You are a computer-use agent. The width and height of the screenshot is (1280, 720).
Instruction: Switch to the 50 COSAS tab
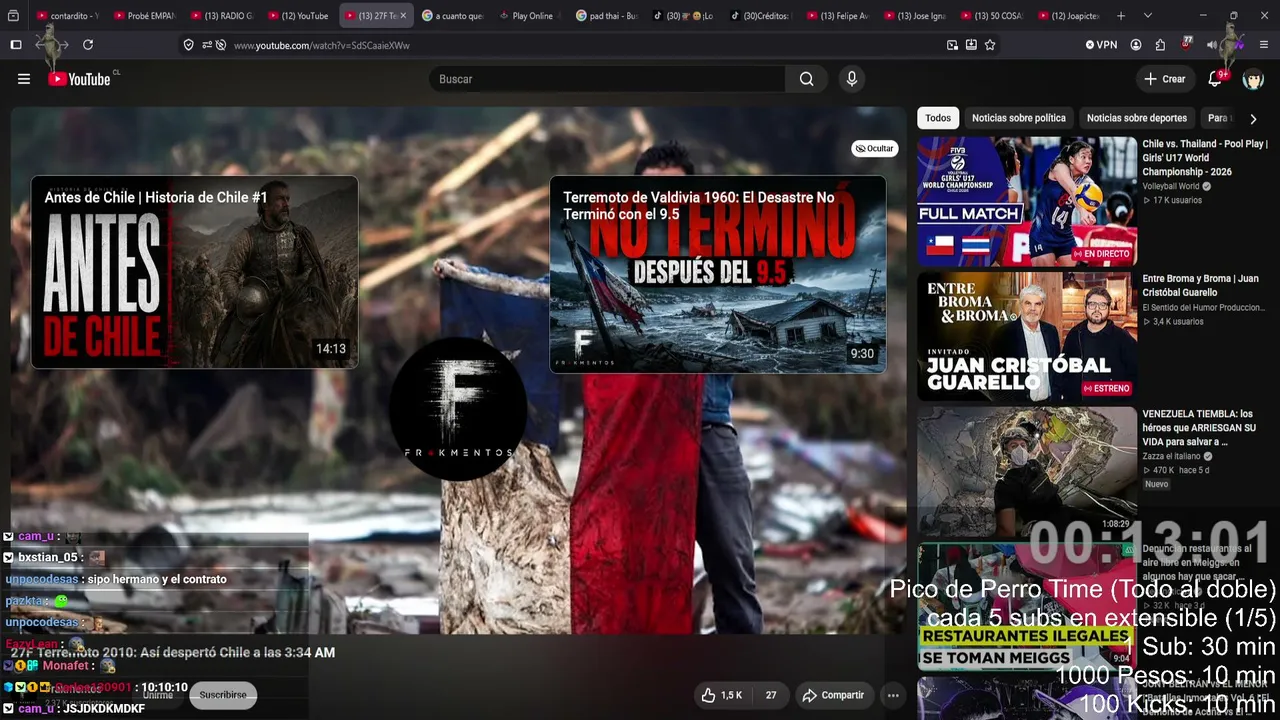993,16
